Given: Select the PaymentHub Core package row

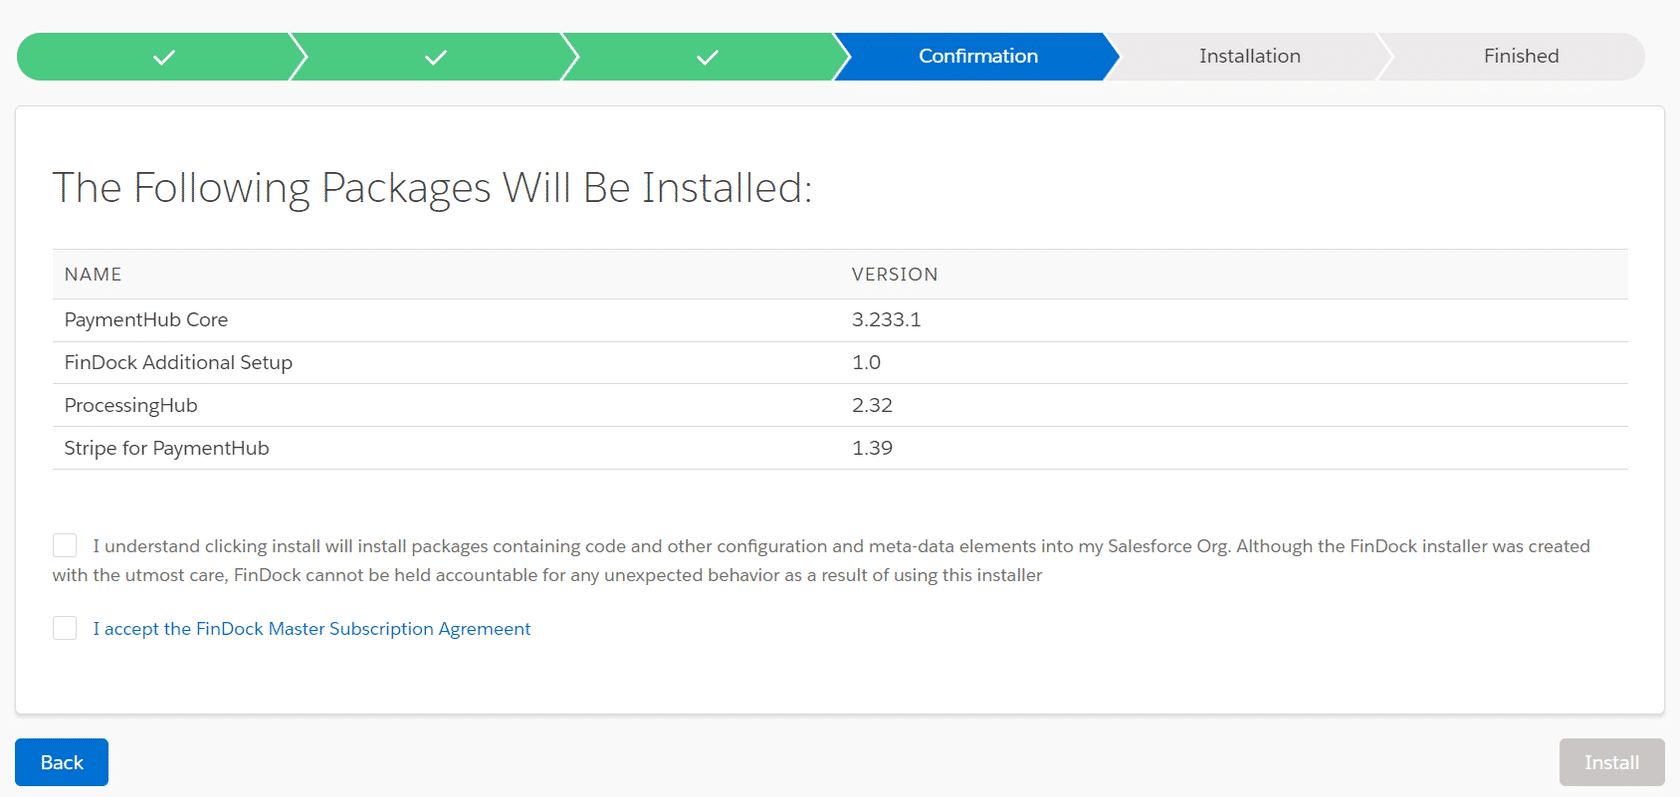Looking at the screenshot, I should [x=146, y=320].
